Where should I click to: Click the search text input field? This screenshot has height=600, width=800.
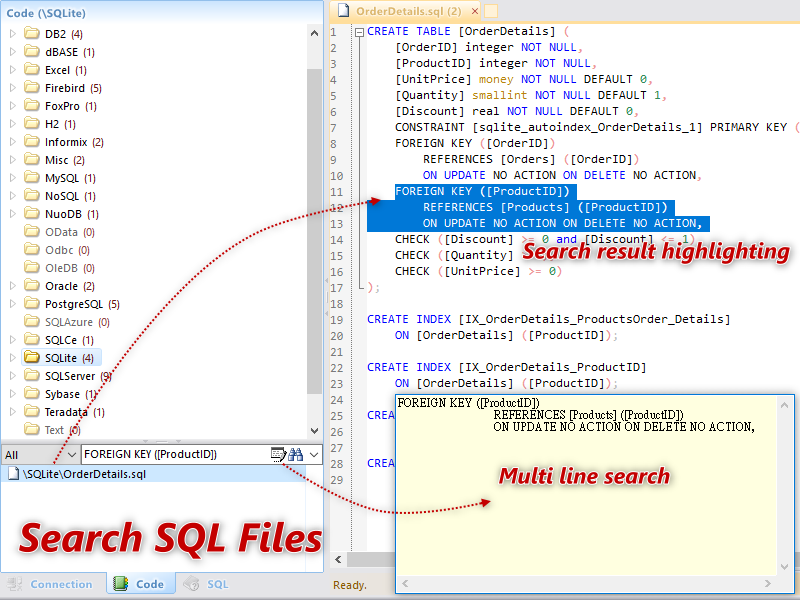pos(176,454)
